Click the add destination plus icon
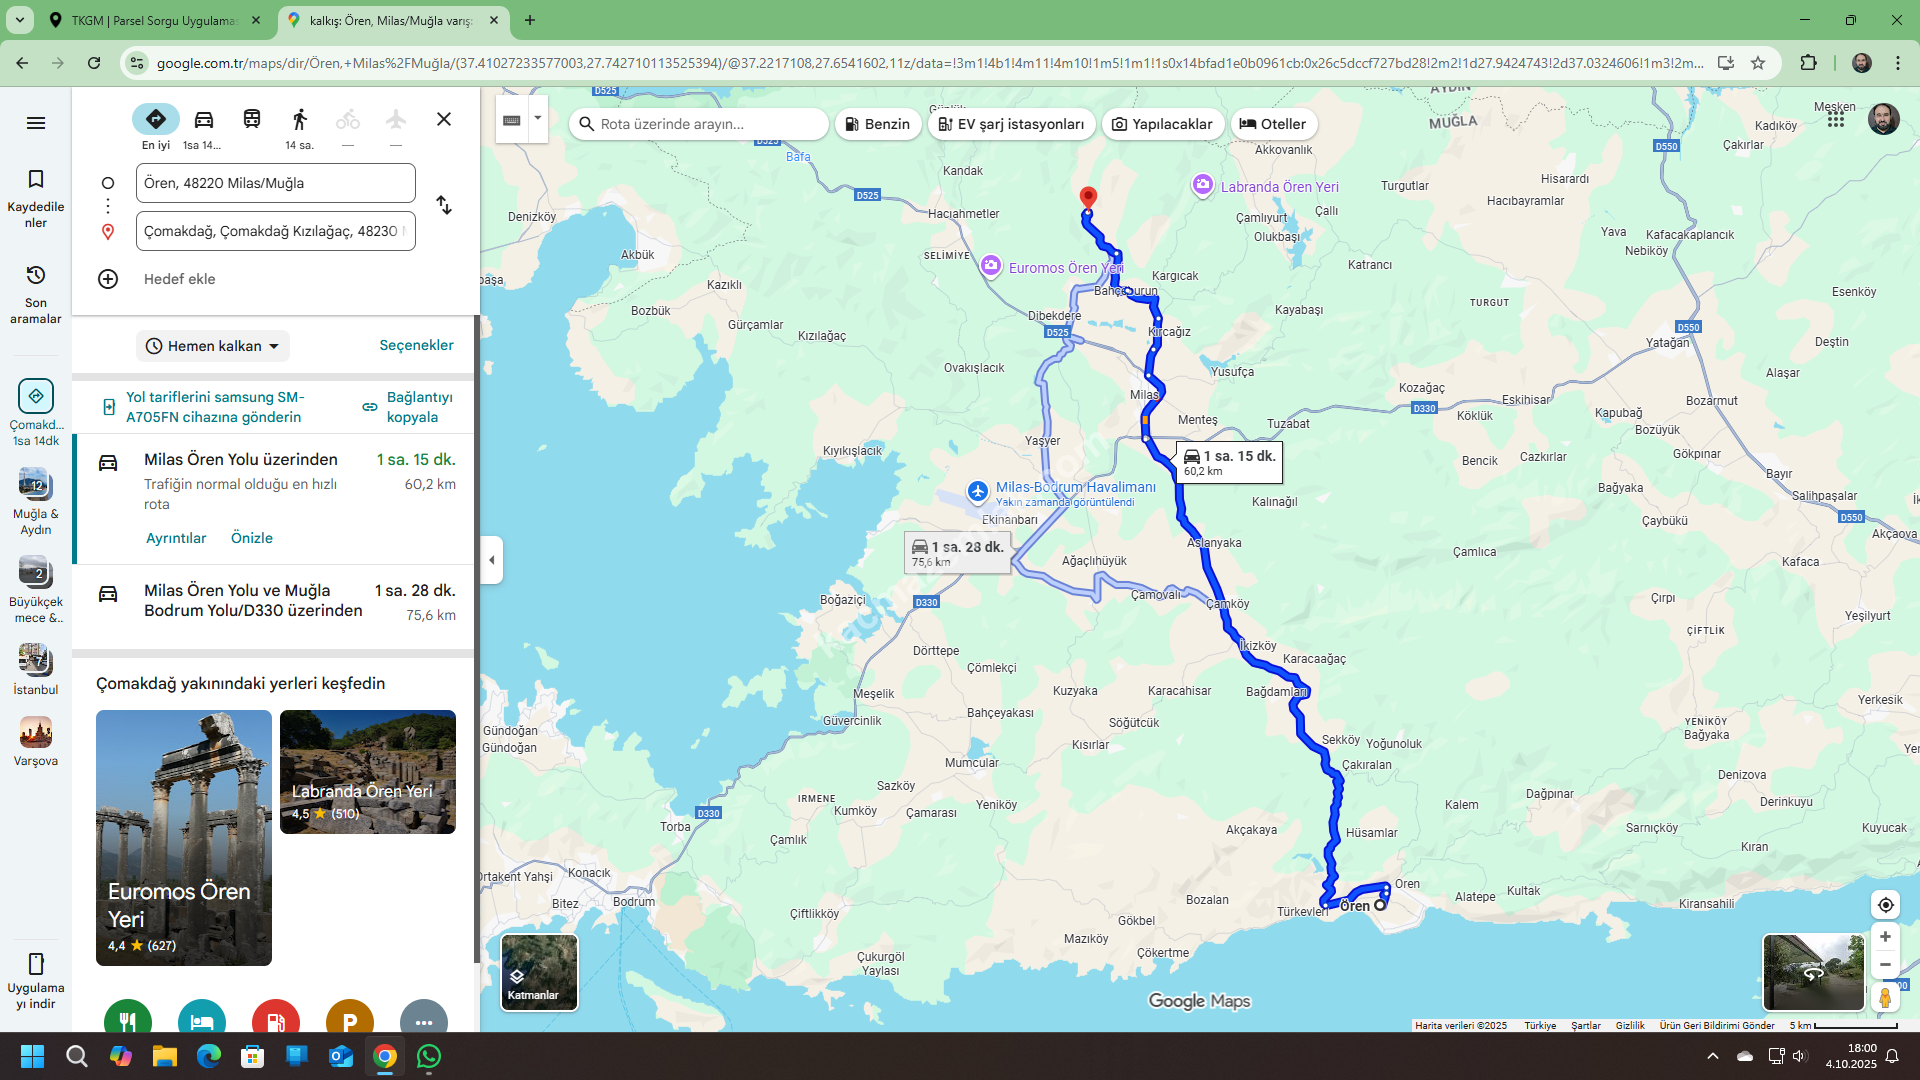Viewport: 1920px width, 1080px height. [108, 279]
